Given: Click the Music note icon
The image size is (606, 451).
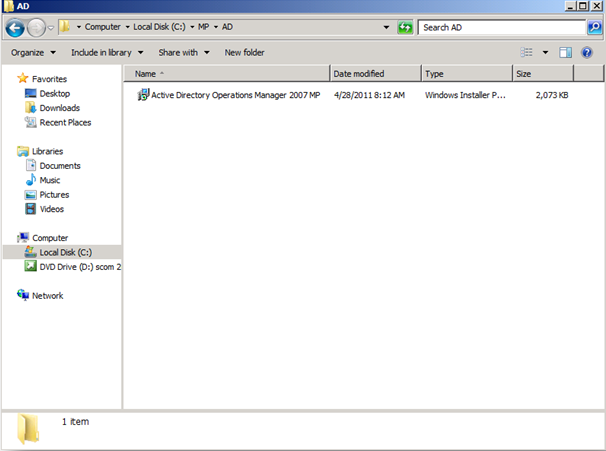Looking at the screenshot, I should (31, 180).
